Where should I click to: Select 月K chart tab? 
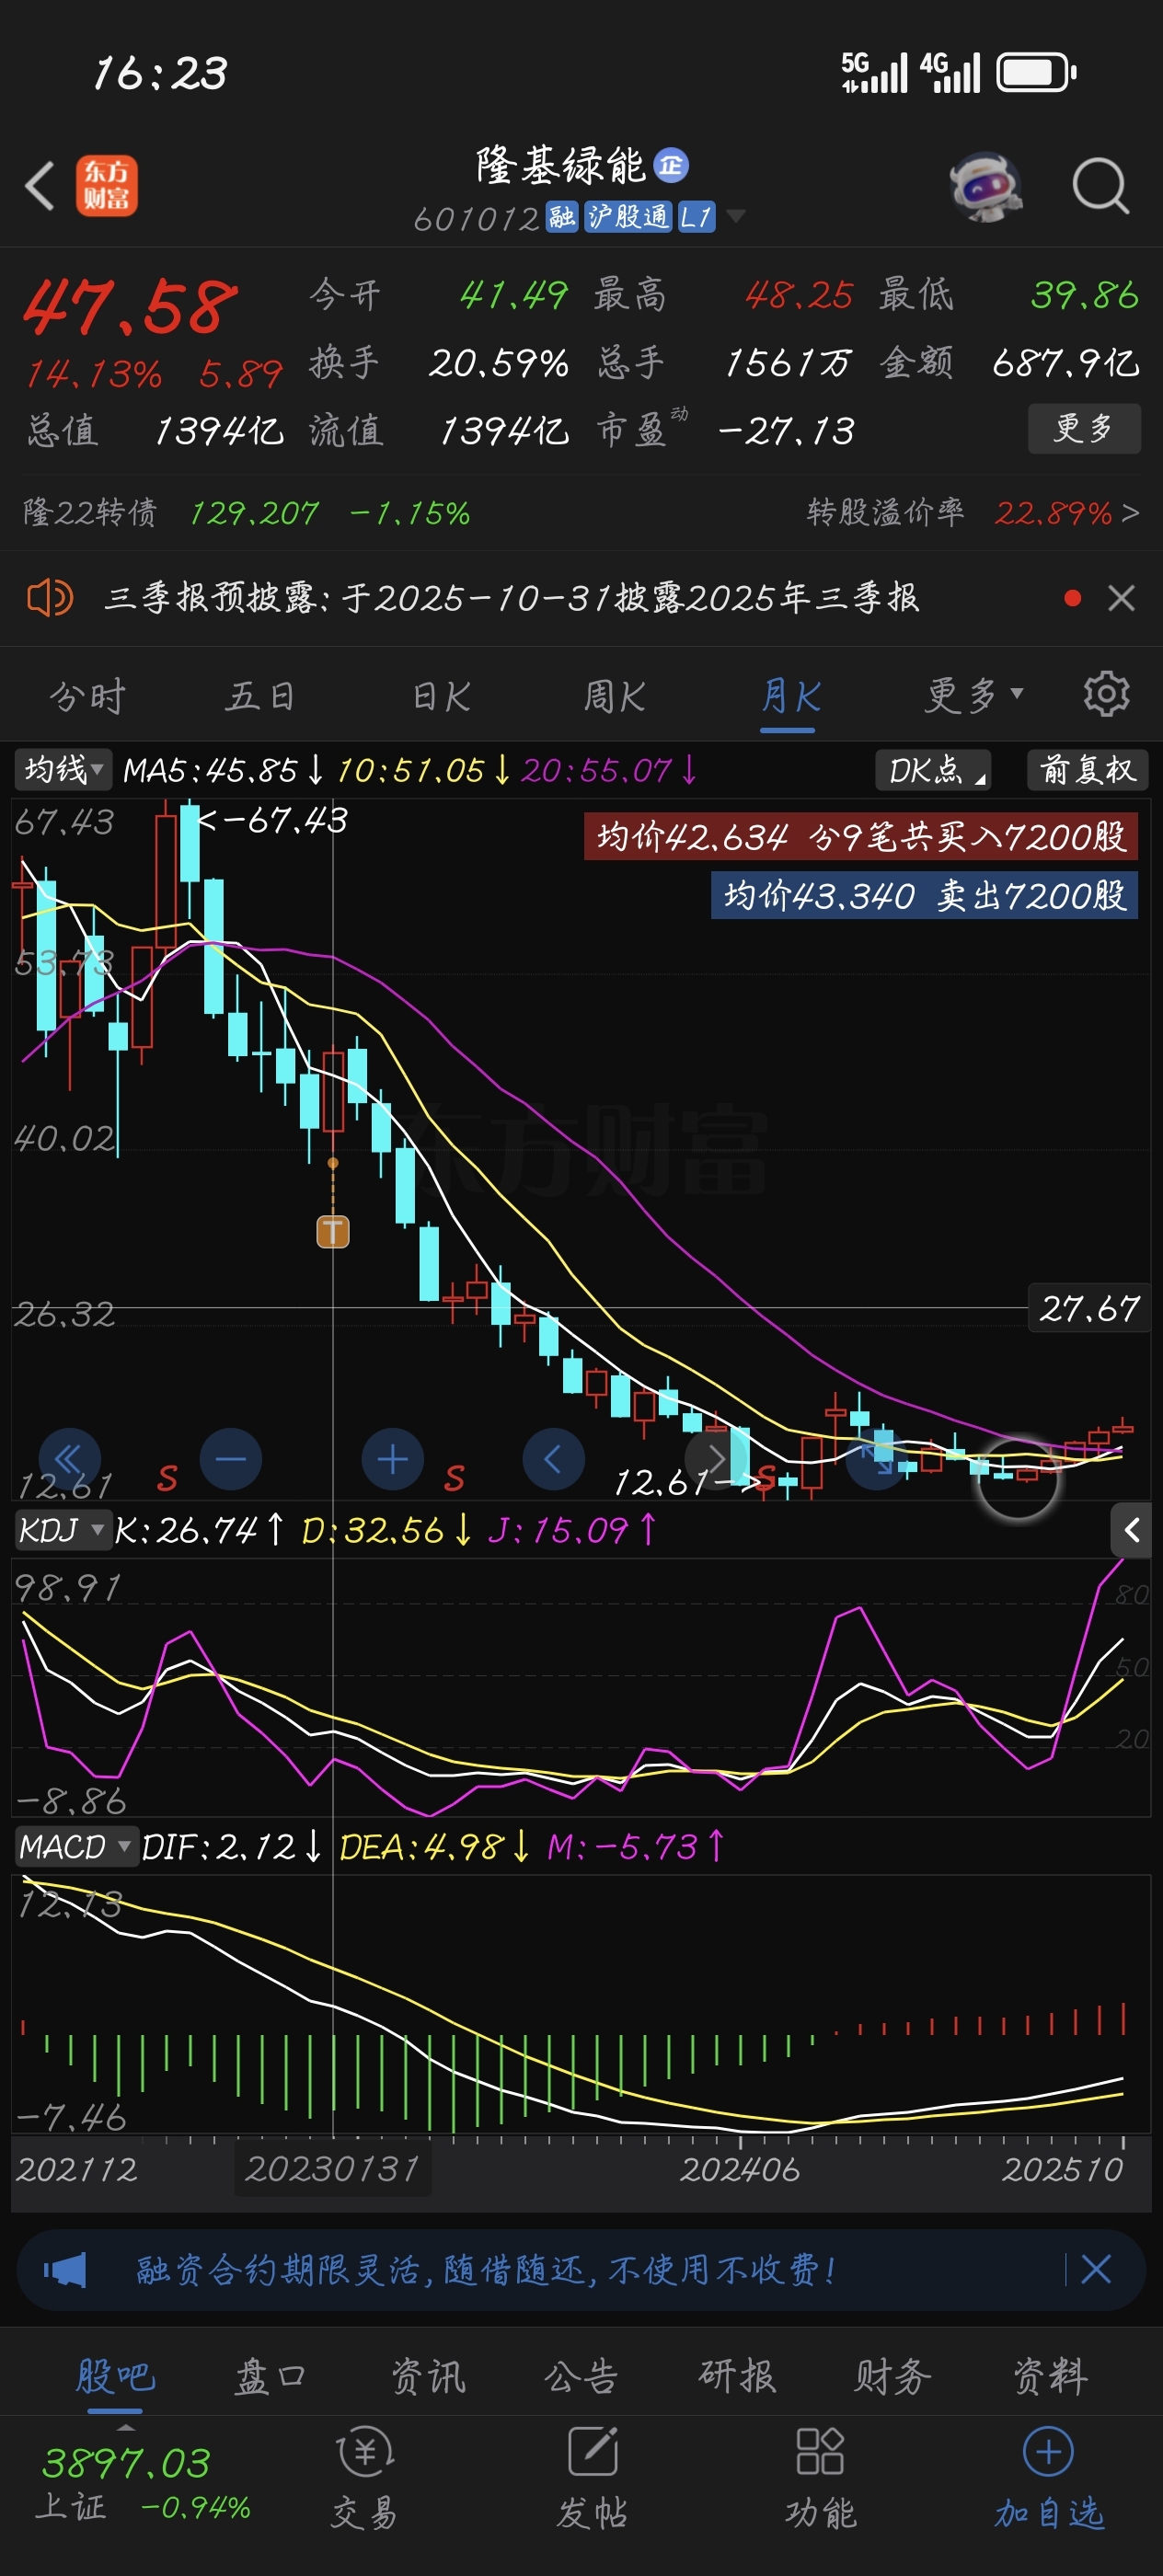tap(789, 695)
